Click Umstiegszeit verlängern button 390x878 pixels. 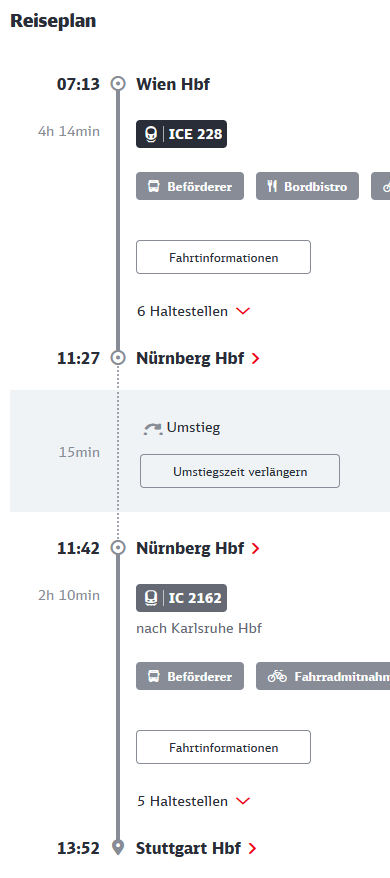tap(240, 471)
